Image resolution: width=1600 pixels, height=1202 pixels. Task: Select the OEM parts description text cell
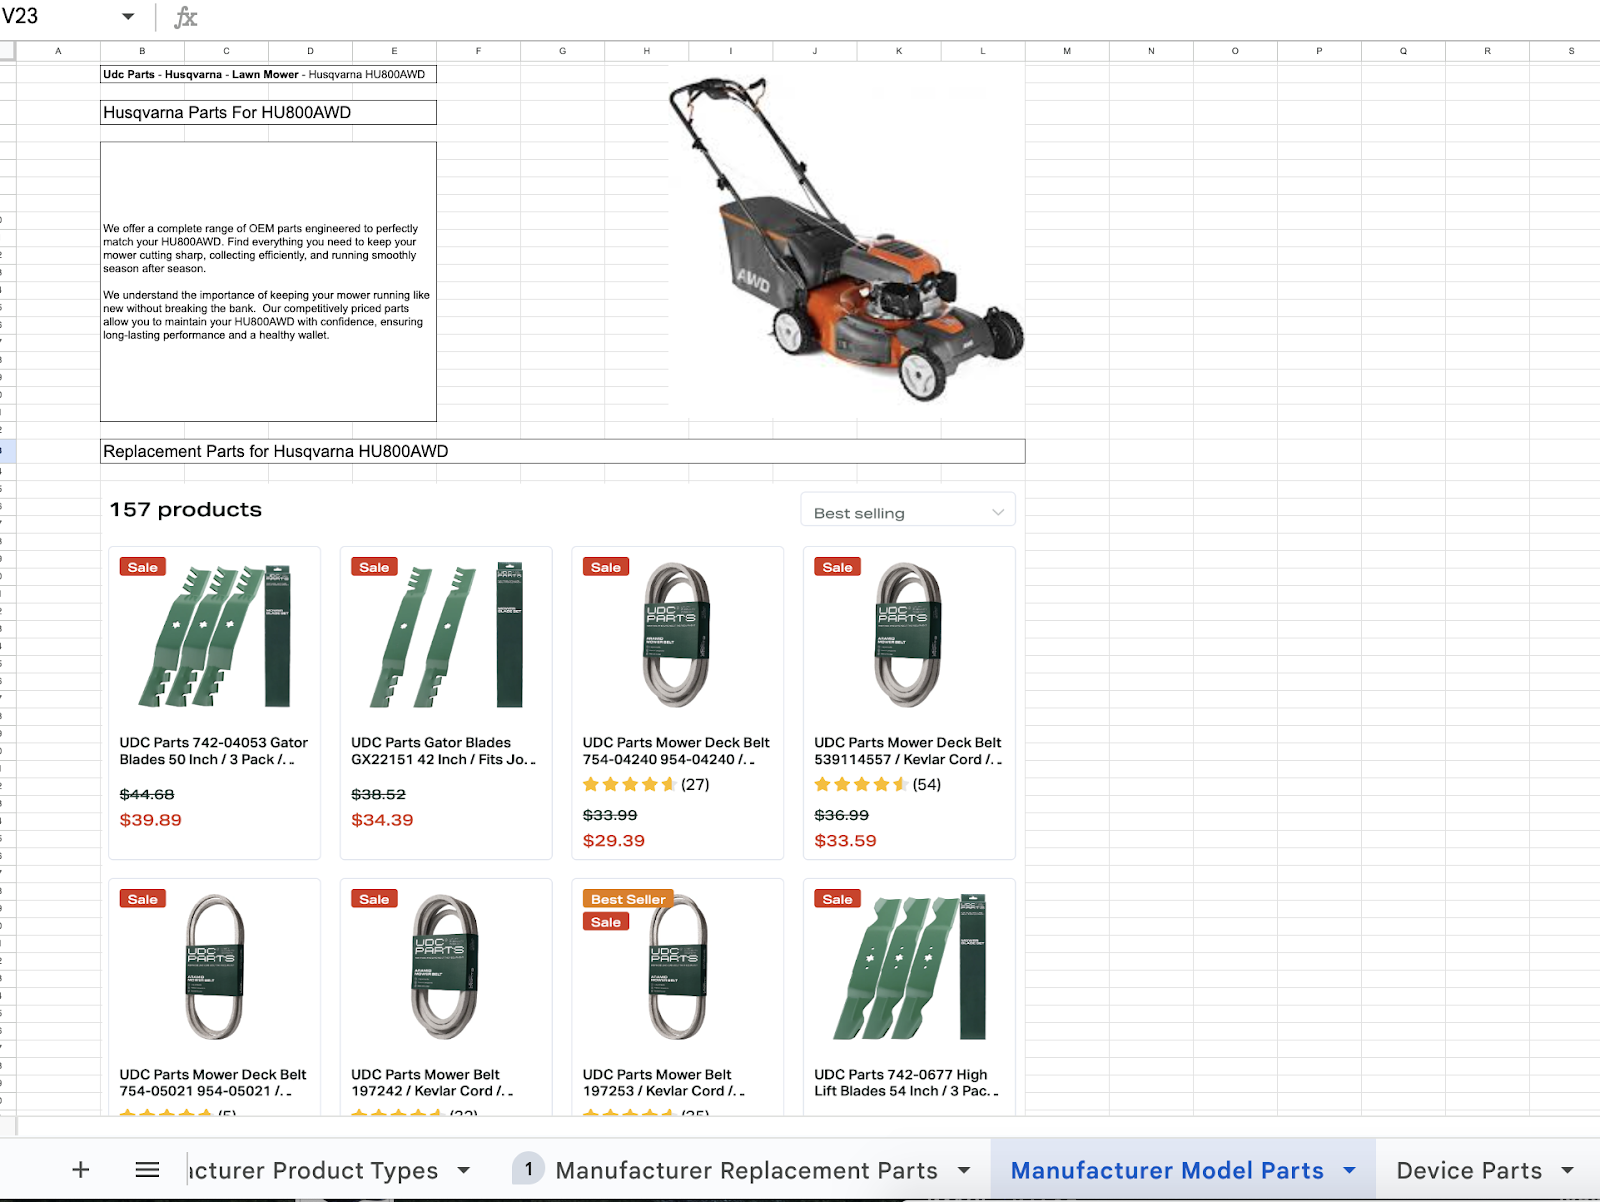click(x=268, y=281)
